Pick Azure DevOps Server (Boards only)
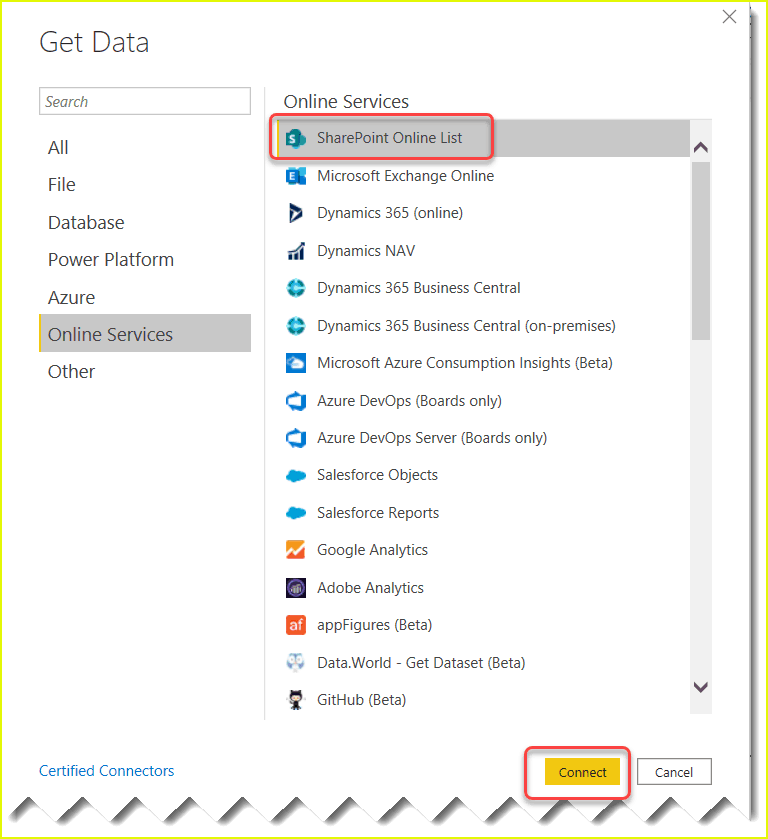Screen dimensions: 768x839 point(483,438)
